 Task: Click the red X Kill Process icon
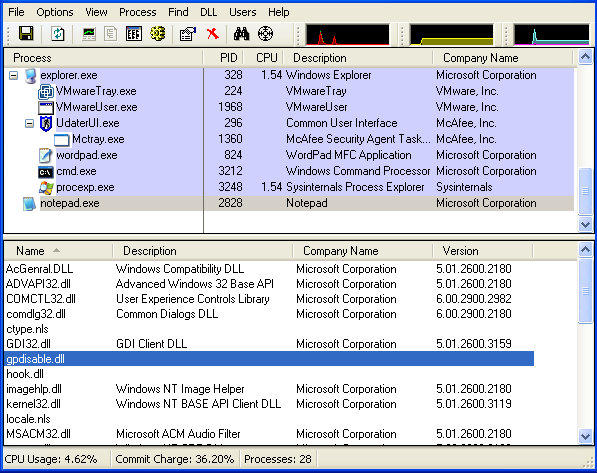(x=212, y=34)
